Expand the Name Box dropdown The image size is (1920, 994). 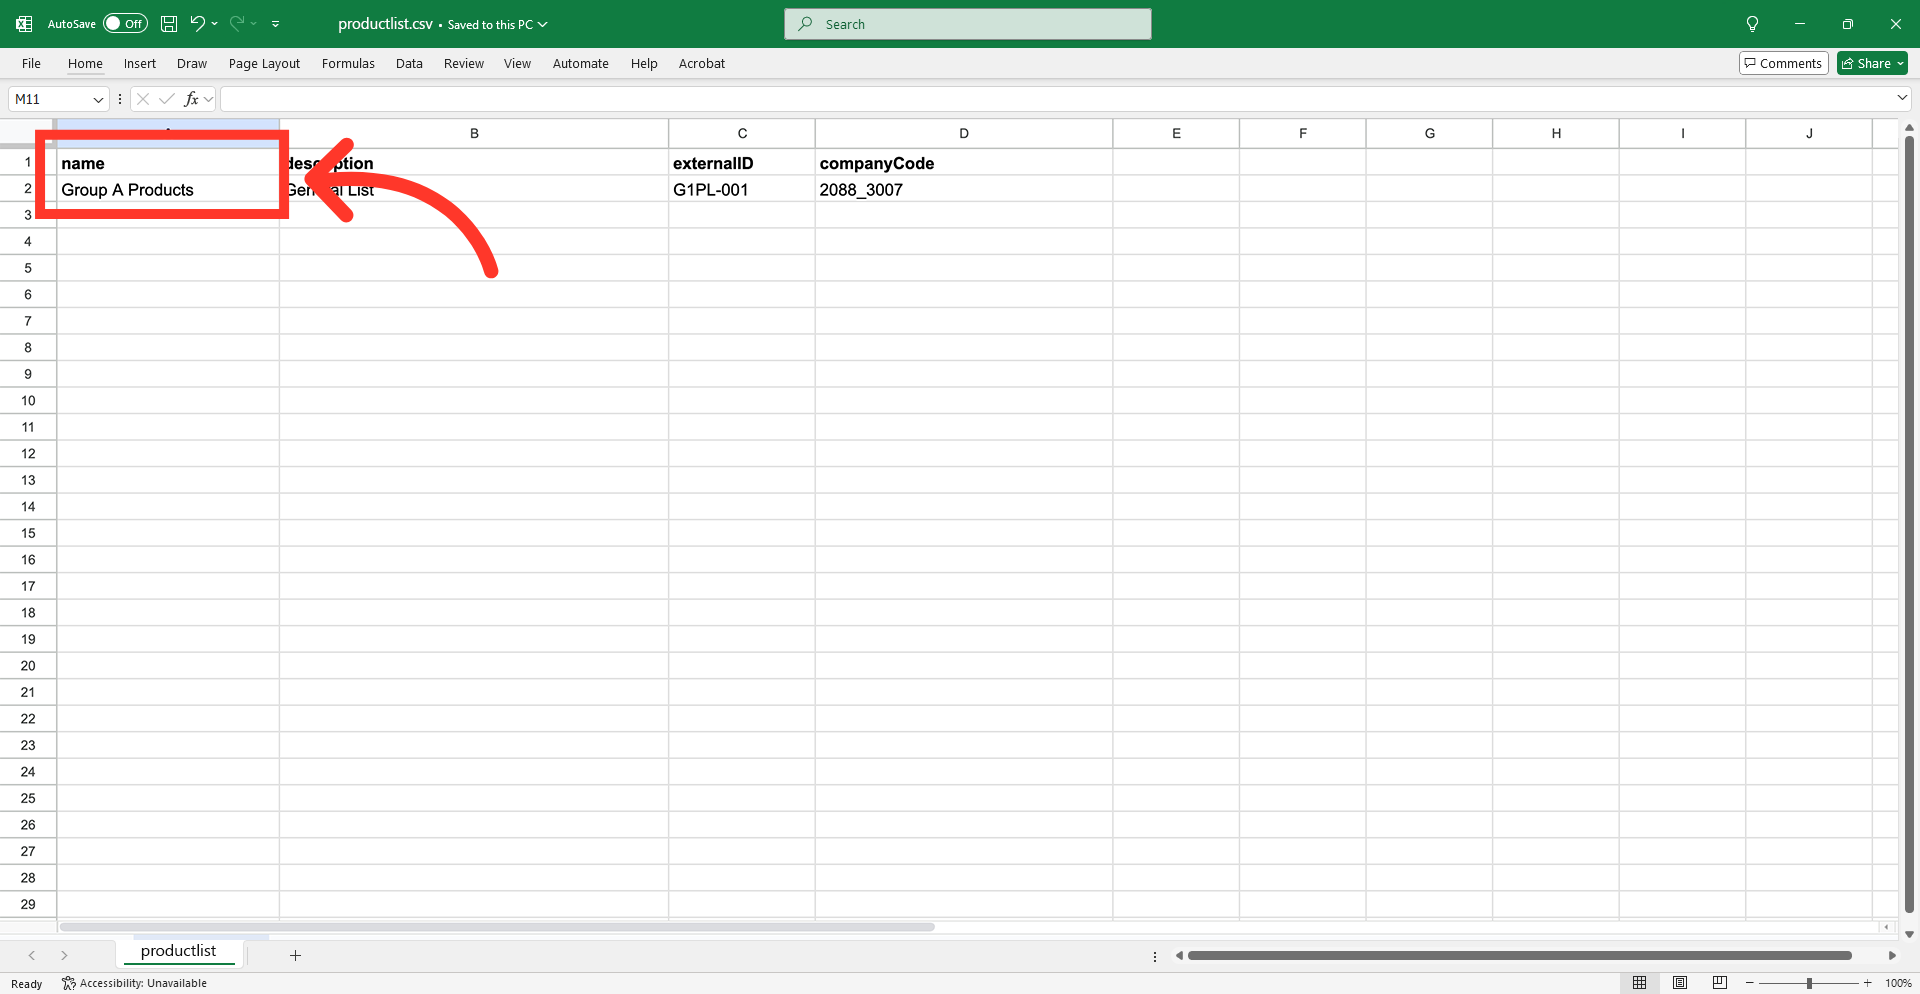pyautogui.click(x=98, y=99)
